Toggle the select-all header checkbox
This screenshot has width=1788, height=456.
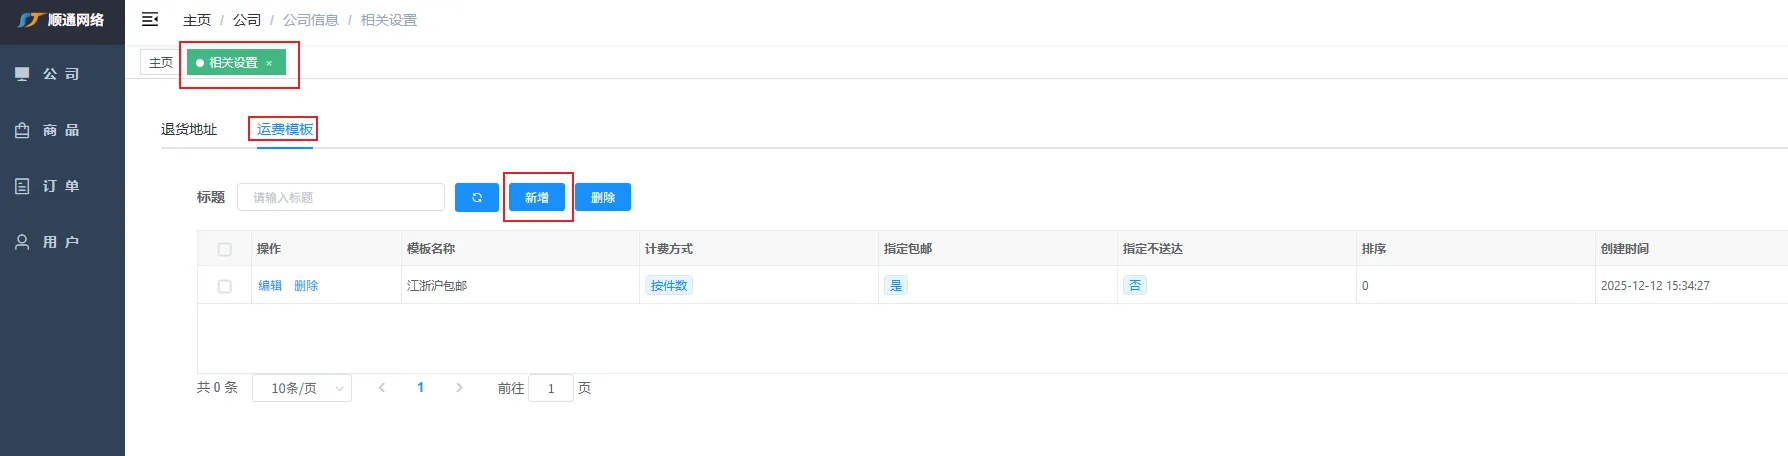click(224, 249)
